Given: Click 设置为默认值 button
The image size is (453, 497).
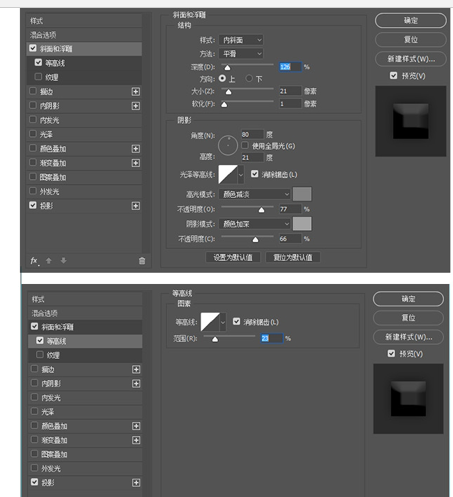Looking at the screenshot, I should point(233,257).
